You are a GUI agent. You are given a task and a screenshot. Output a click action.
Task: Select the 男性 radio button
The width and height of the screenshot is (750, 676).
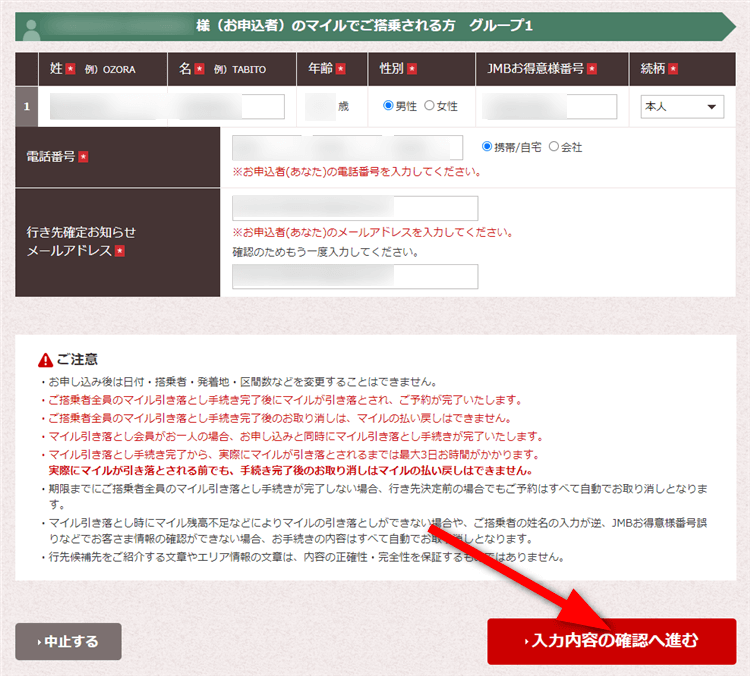coord(389,106)
